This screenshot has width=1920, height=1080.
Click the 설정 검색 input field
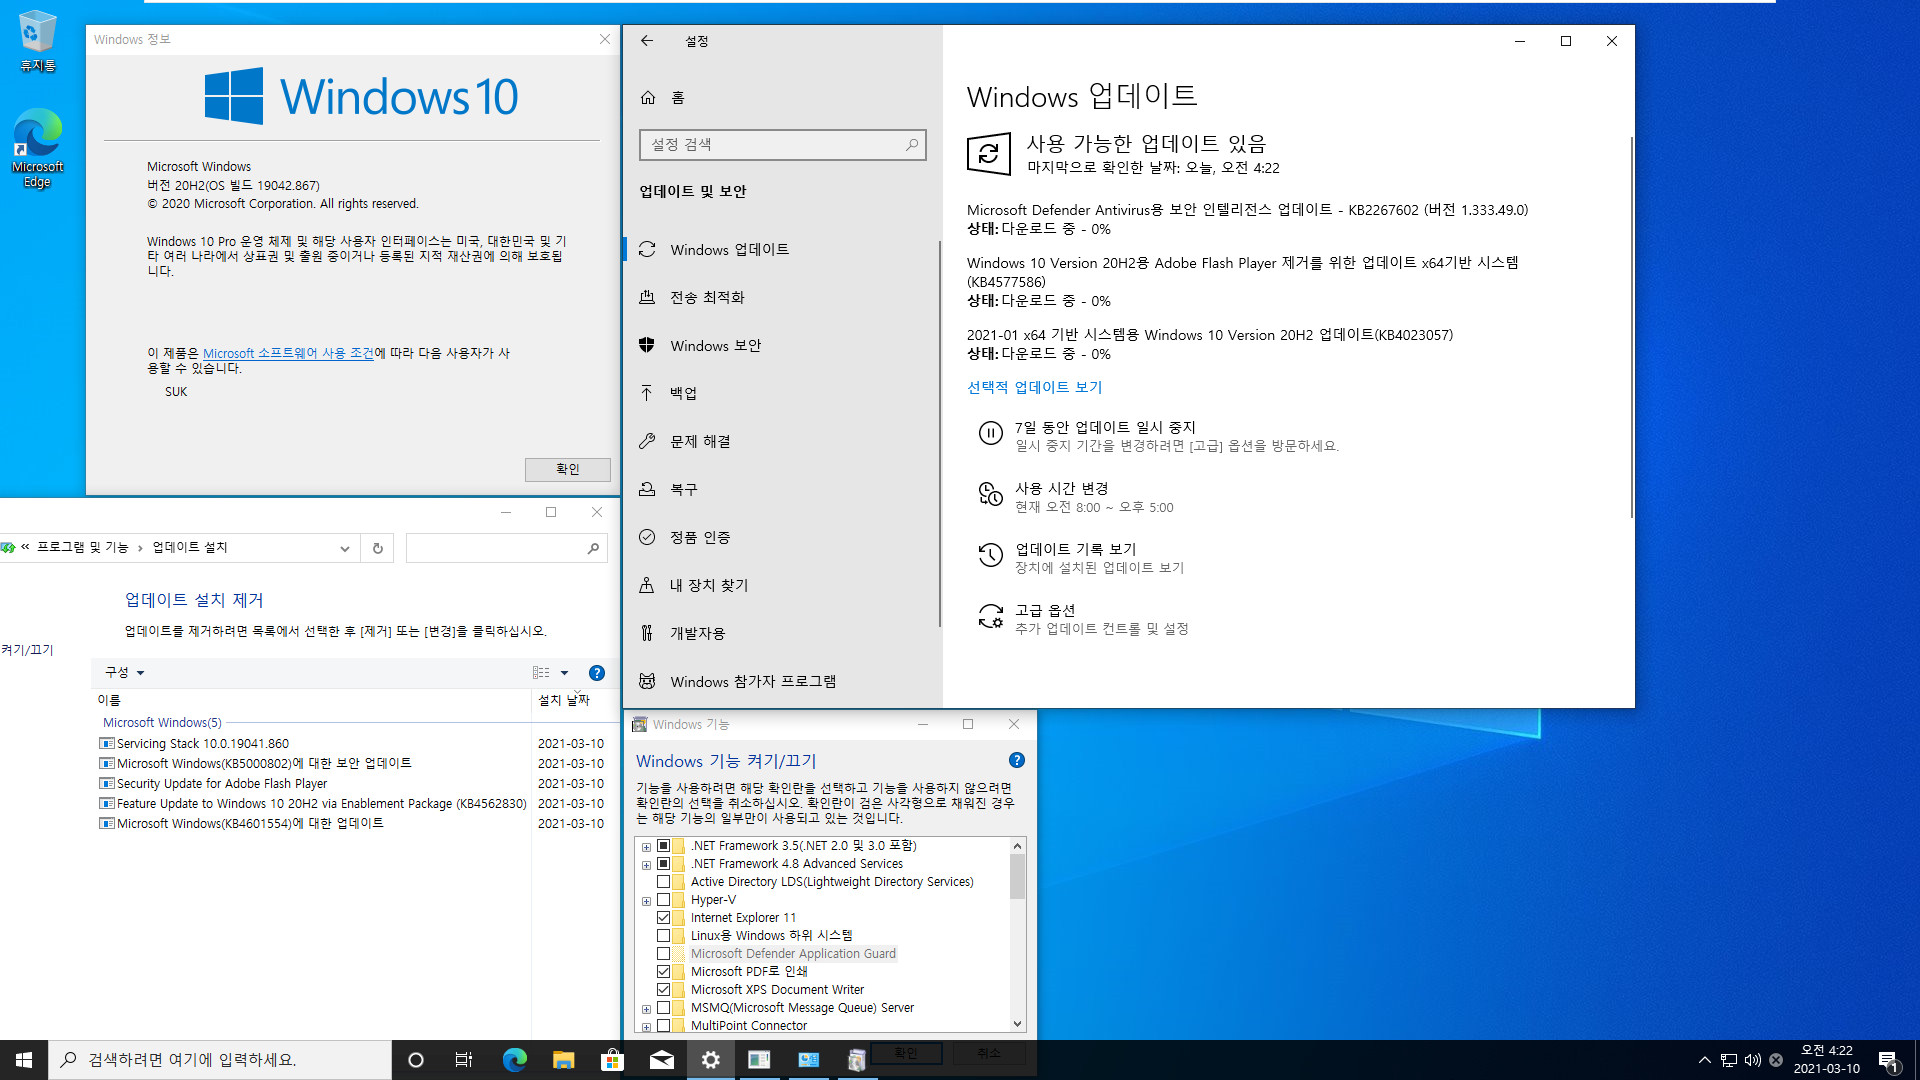pos(782,145)
